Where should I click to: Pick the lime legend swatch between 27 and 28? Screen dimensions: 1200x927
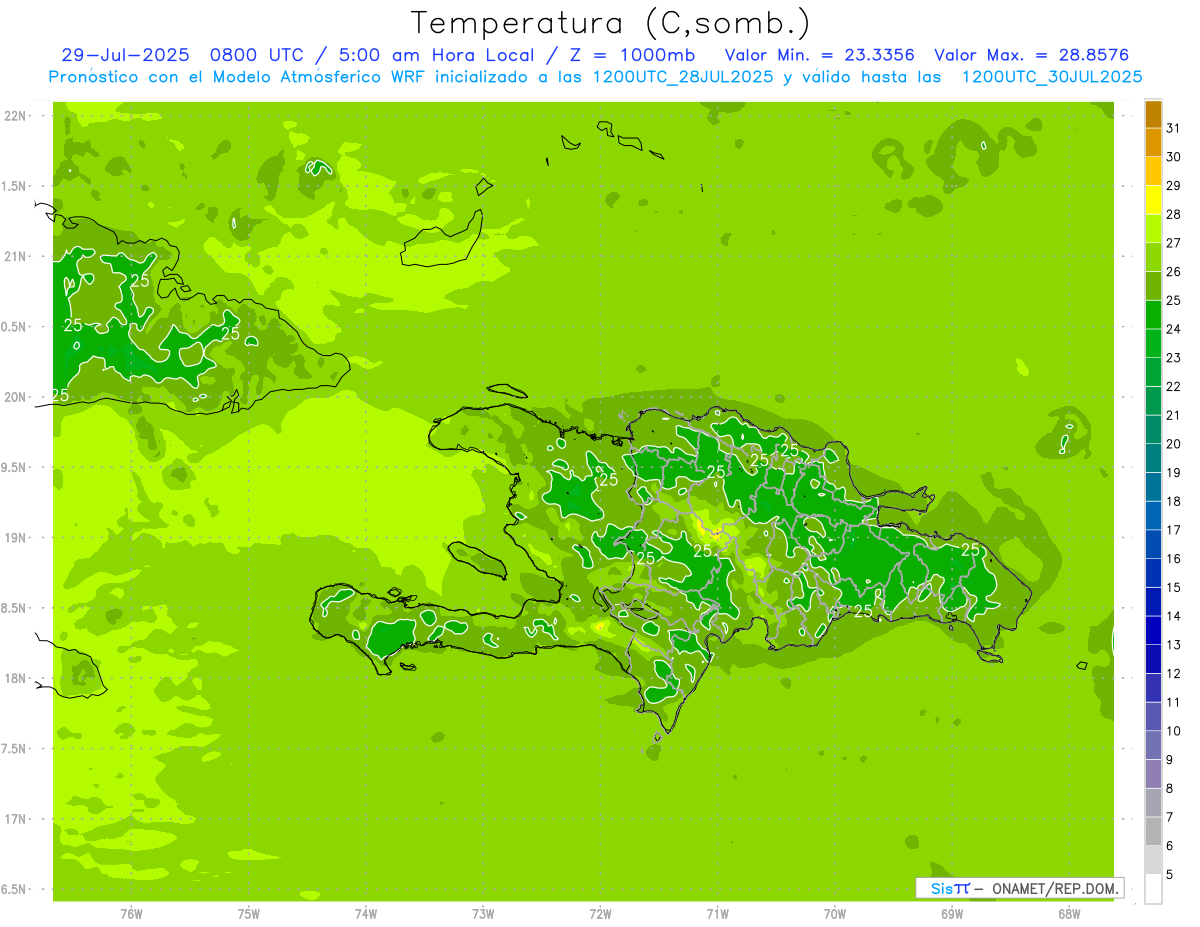point(1153,229)
